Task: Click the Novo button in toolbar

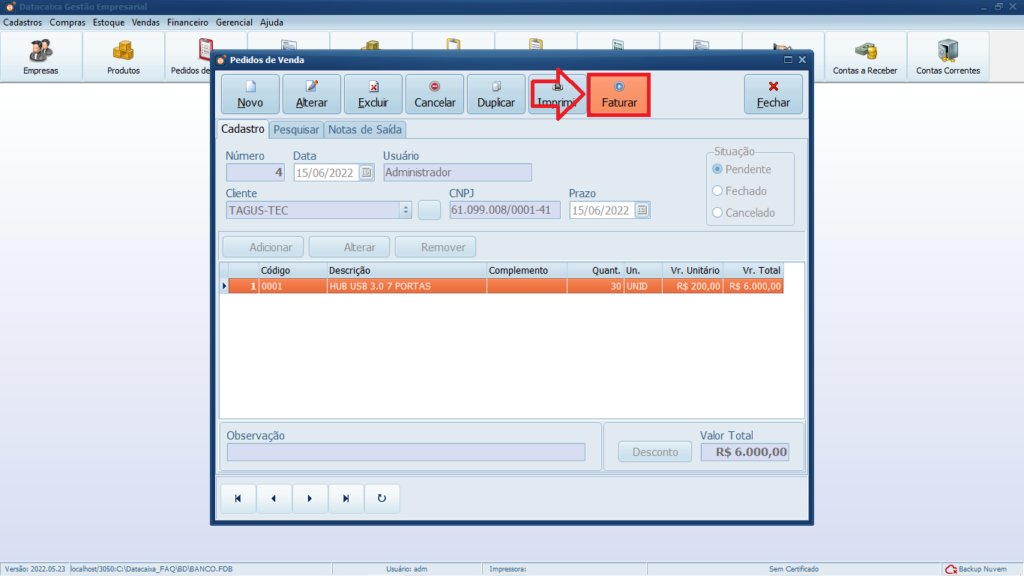Action: (x=250, y=94)
